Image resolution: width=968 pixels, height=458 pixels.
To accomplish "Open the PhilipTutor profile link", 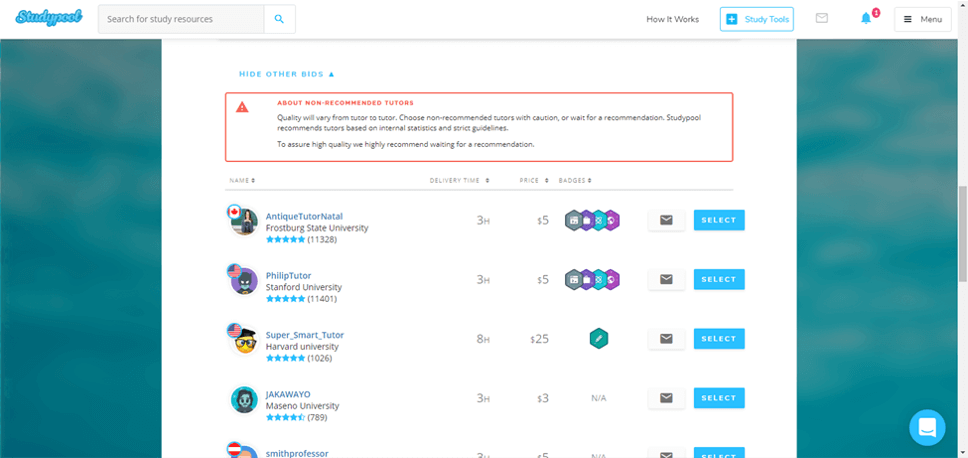I will coord(288,275).
